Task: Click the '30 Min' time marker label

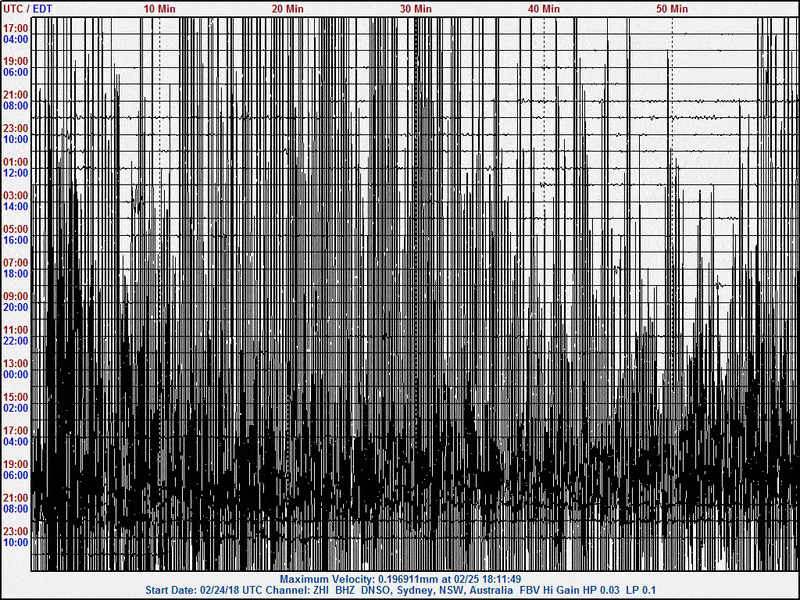Action: pos(415,9)
